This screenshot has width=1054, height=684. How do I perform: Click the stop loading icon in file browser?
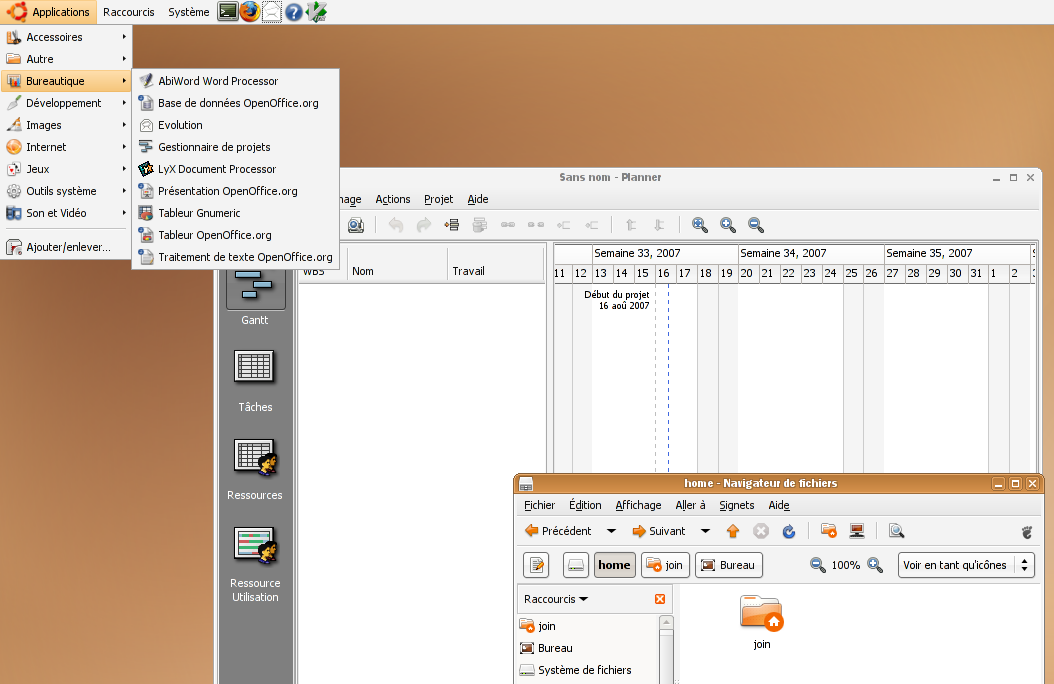click(x=761, y=531)
